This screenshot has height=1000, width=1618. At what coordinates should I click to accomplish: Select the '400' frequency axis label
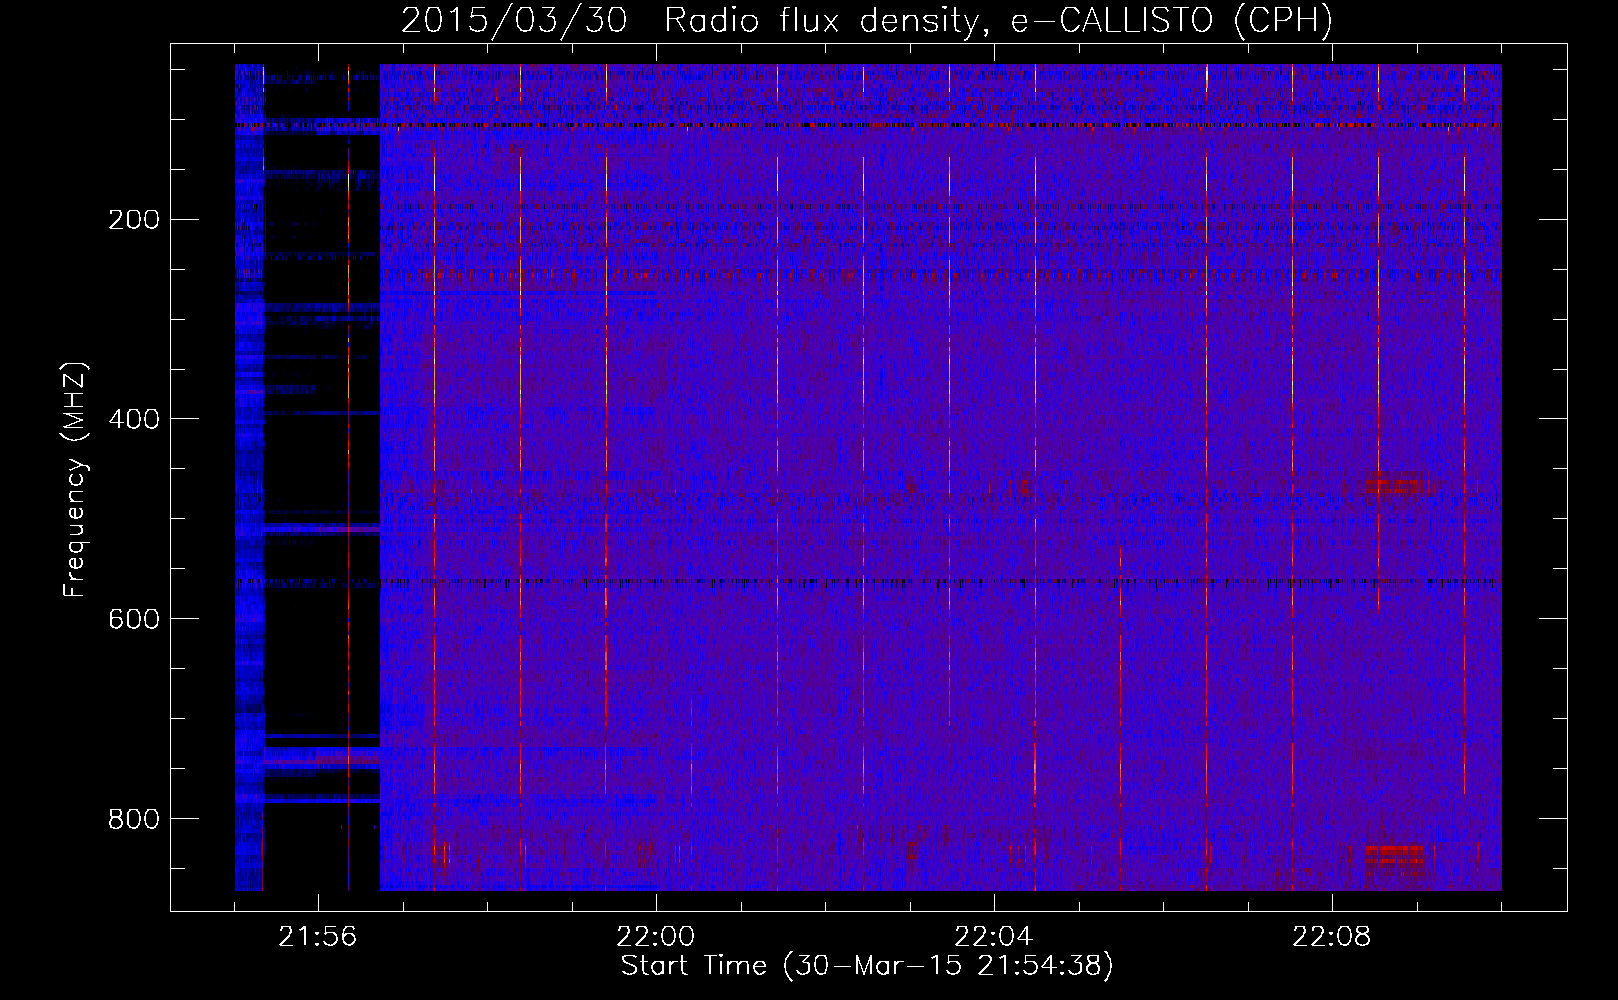click(x=133, y=420)
